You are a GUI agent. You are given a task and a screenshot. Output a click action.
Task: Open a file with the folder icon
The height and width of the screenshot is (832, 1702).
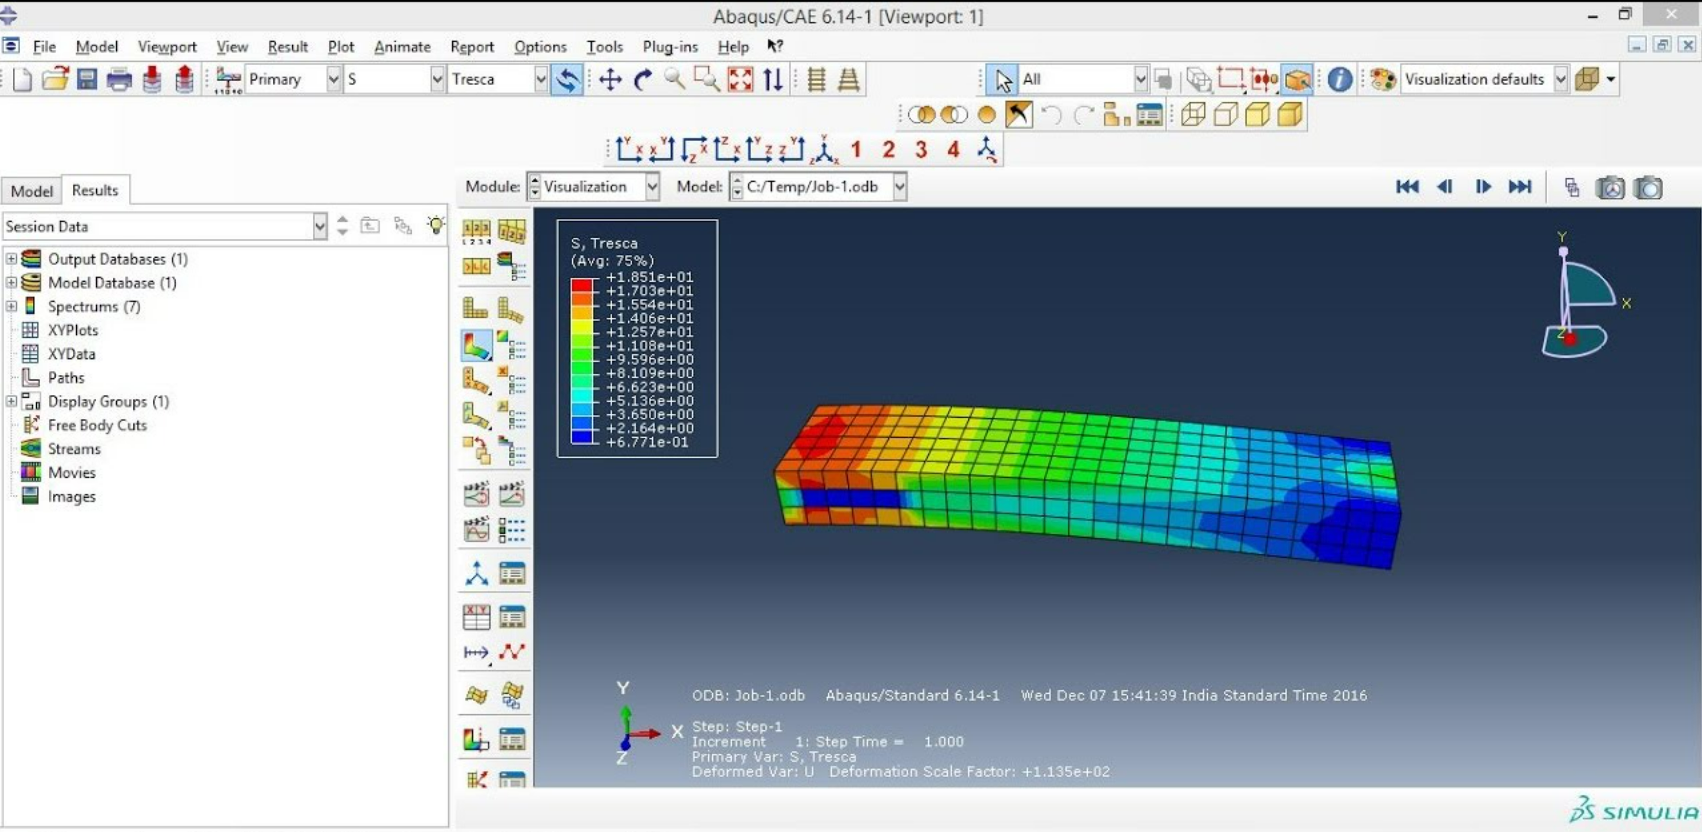coord(55,79)
